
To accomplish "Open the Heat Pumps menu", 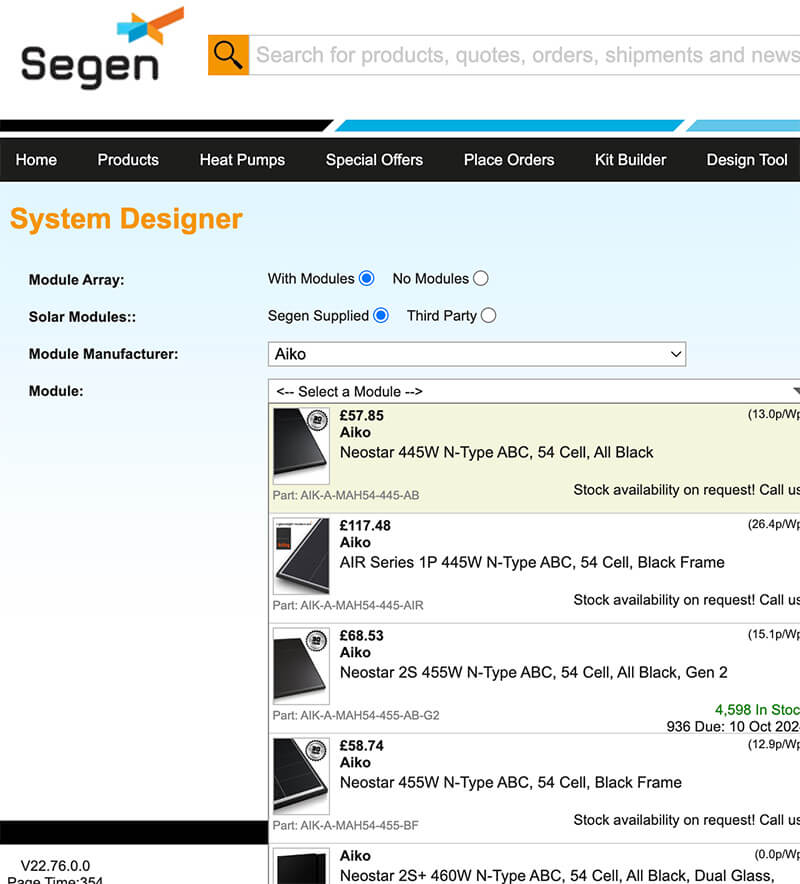I will coord(242,160).
